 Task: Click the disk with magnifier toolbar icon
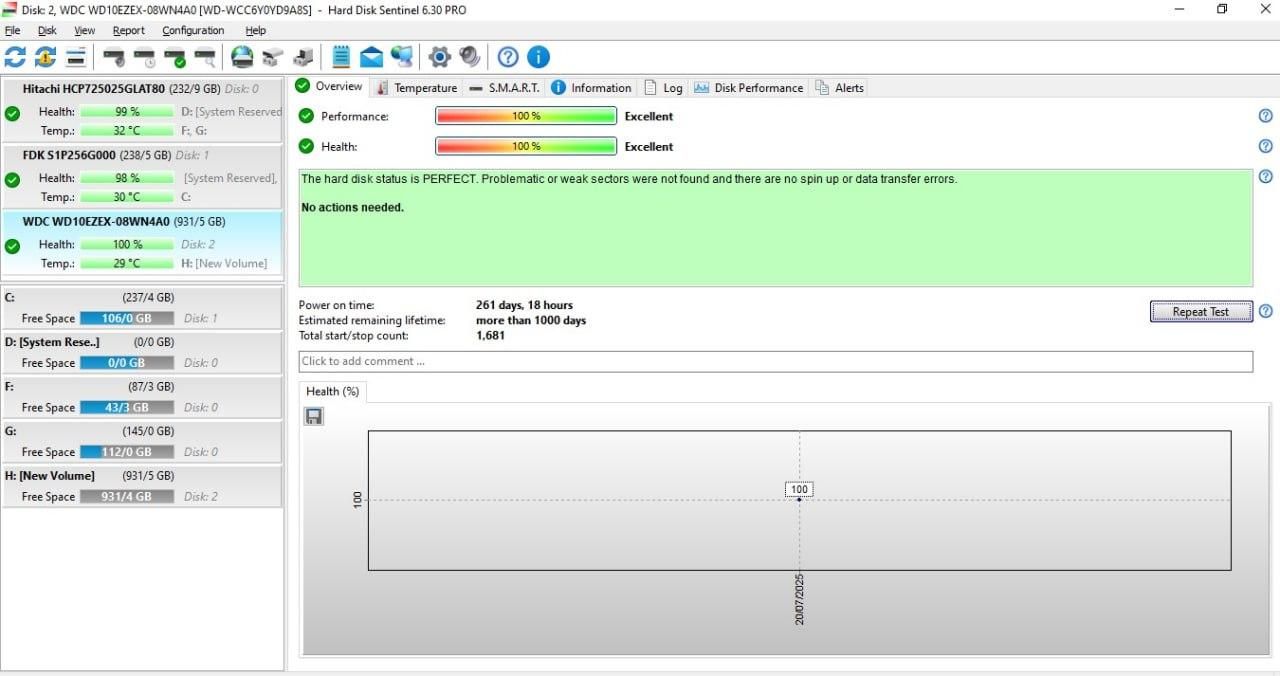tap(205, 57)
